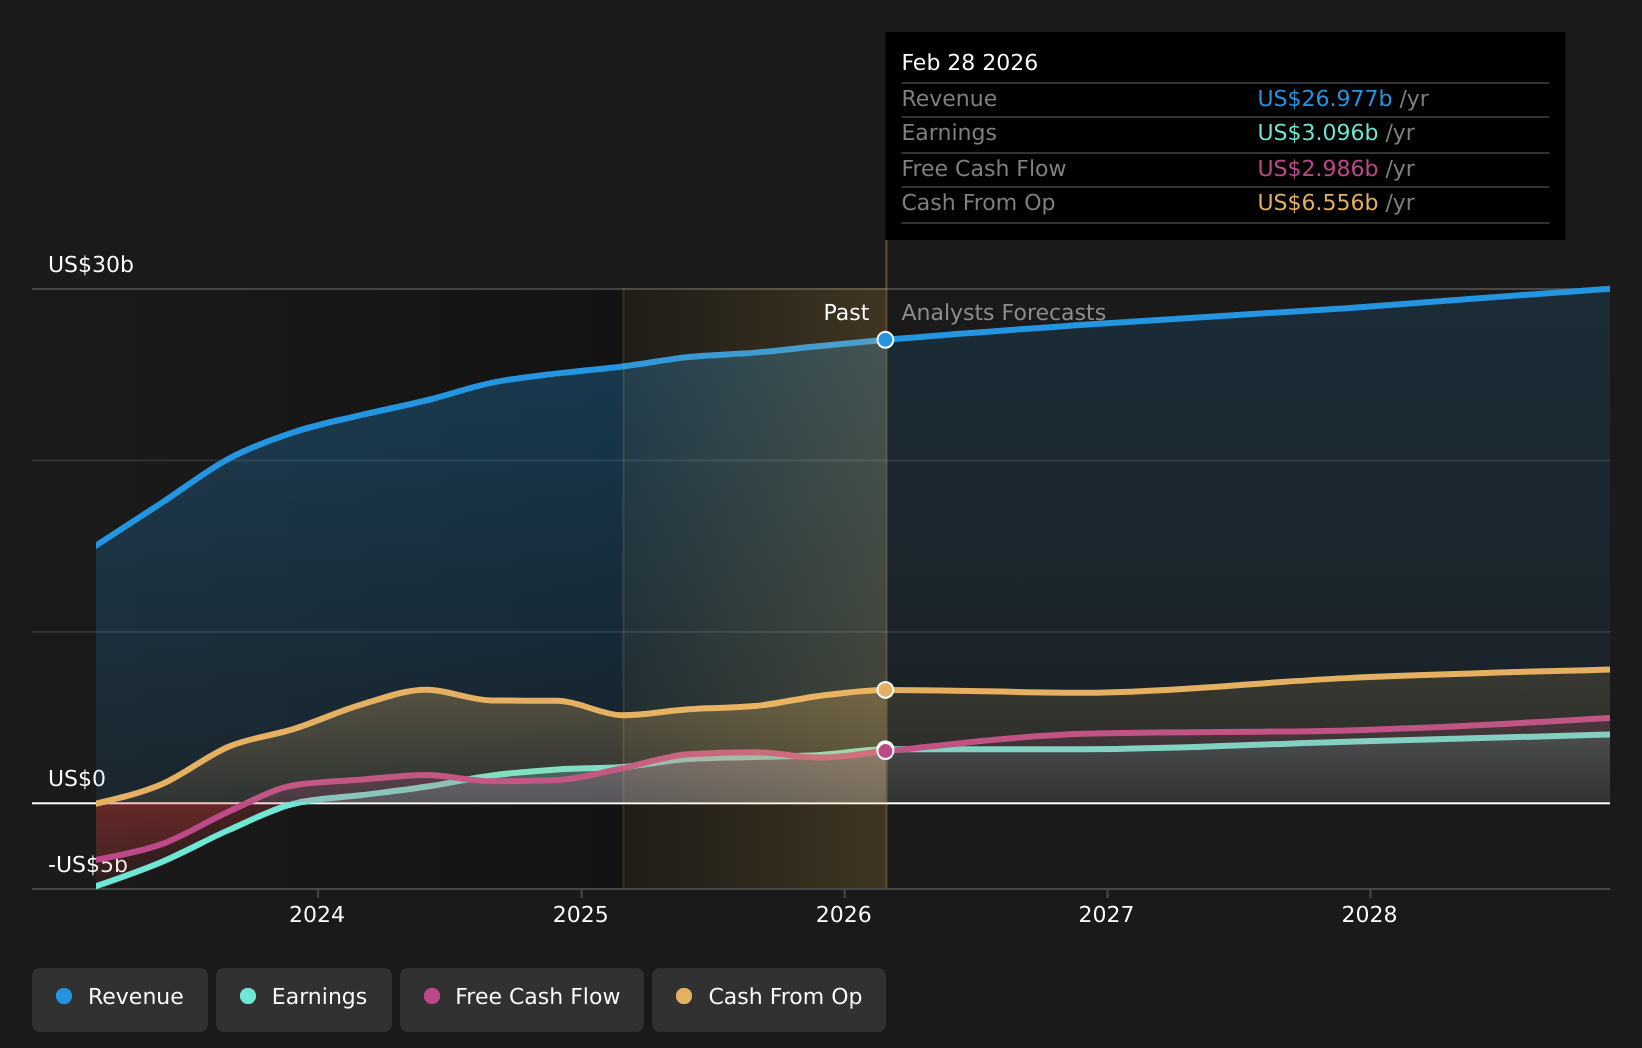Click the Earnings row label in tooltip

tap(949, 133)
